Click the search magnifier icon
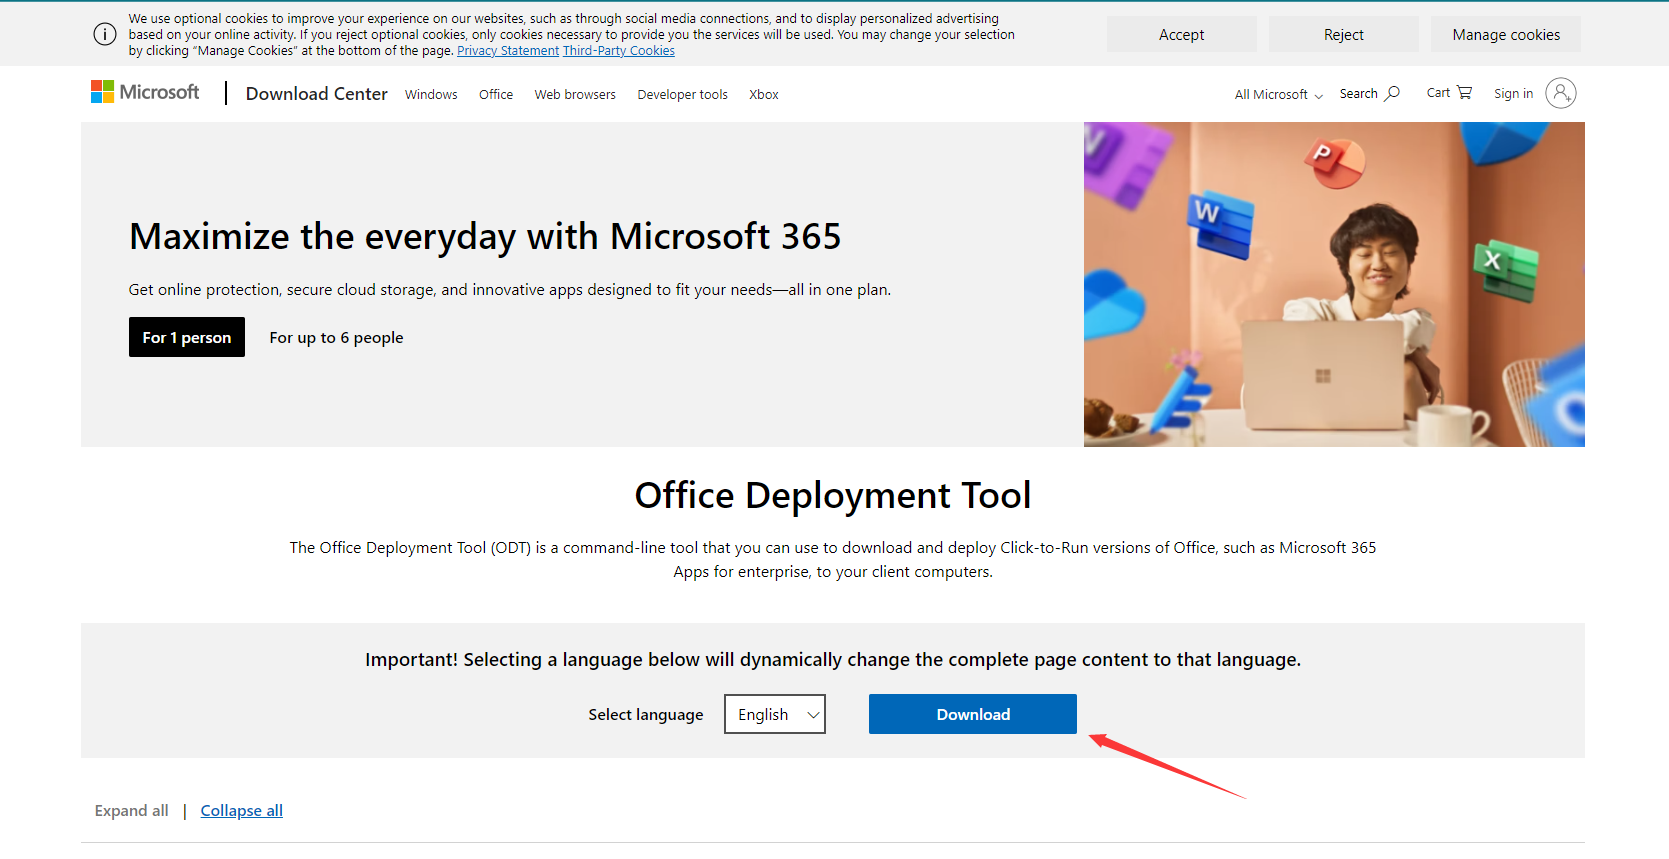 coord(1392,93)
